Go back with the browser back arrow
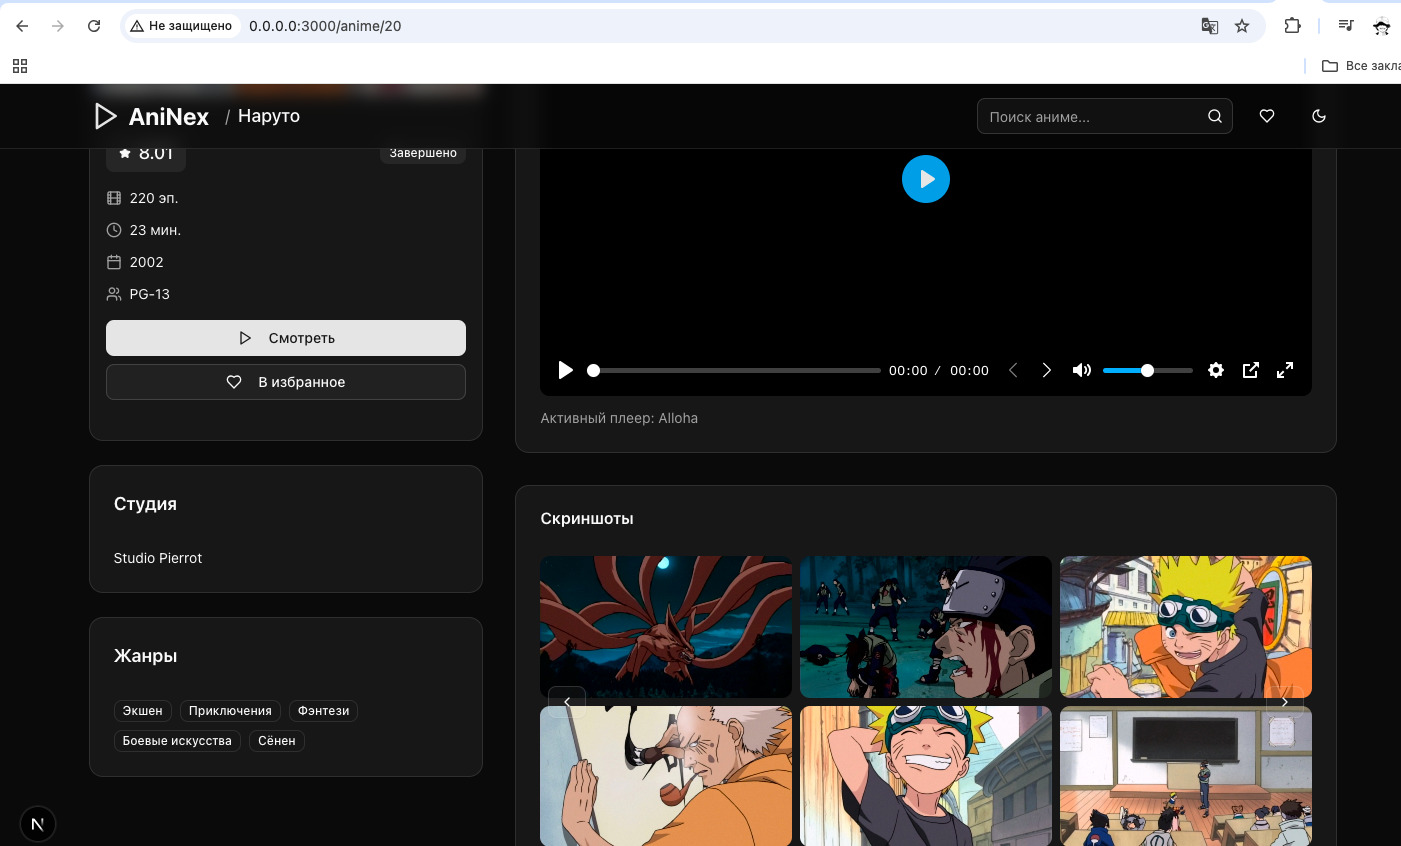1401x846 pixels. (x=22, y=26)
